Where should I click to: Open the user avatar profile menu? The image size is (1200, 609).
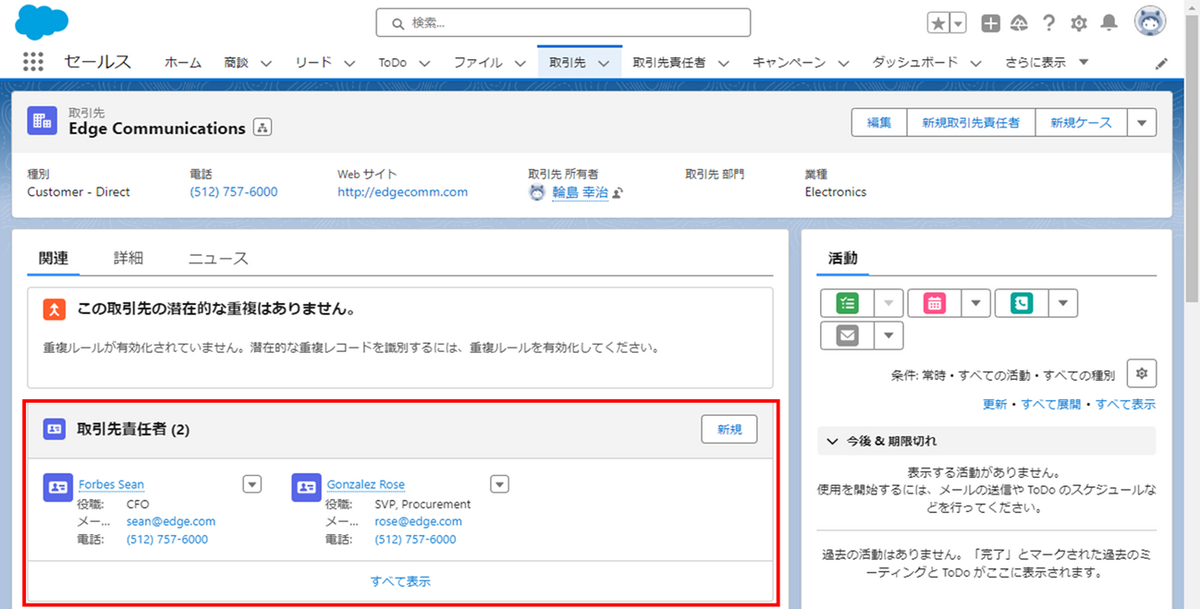1151,21
